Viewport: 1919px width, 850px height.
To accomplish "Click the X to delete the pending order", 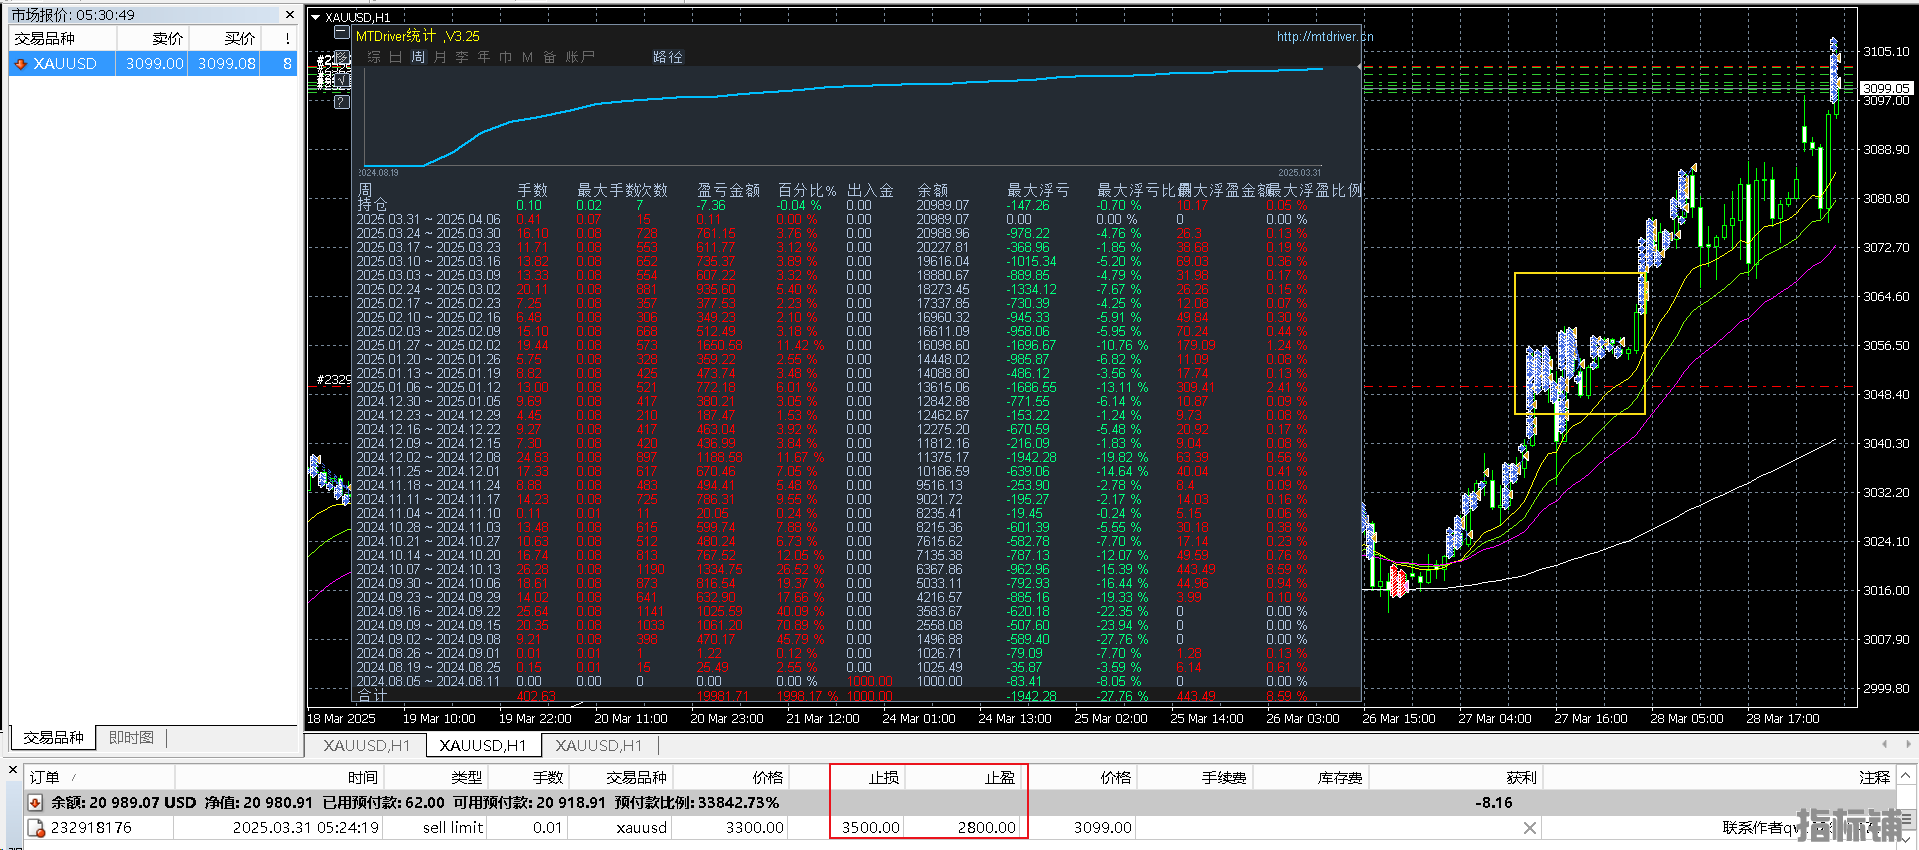I will coord(1529,828).
